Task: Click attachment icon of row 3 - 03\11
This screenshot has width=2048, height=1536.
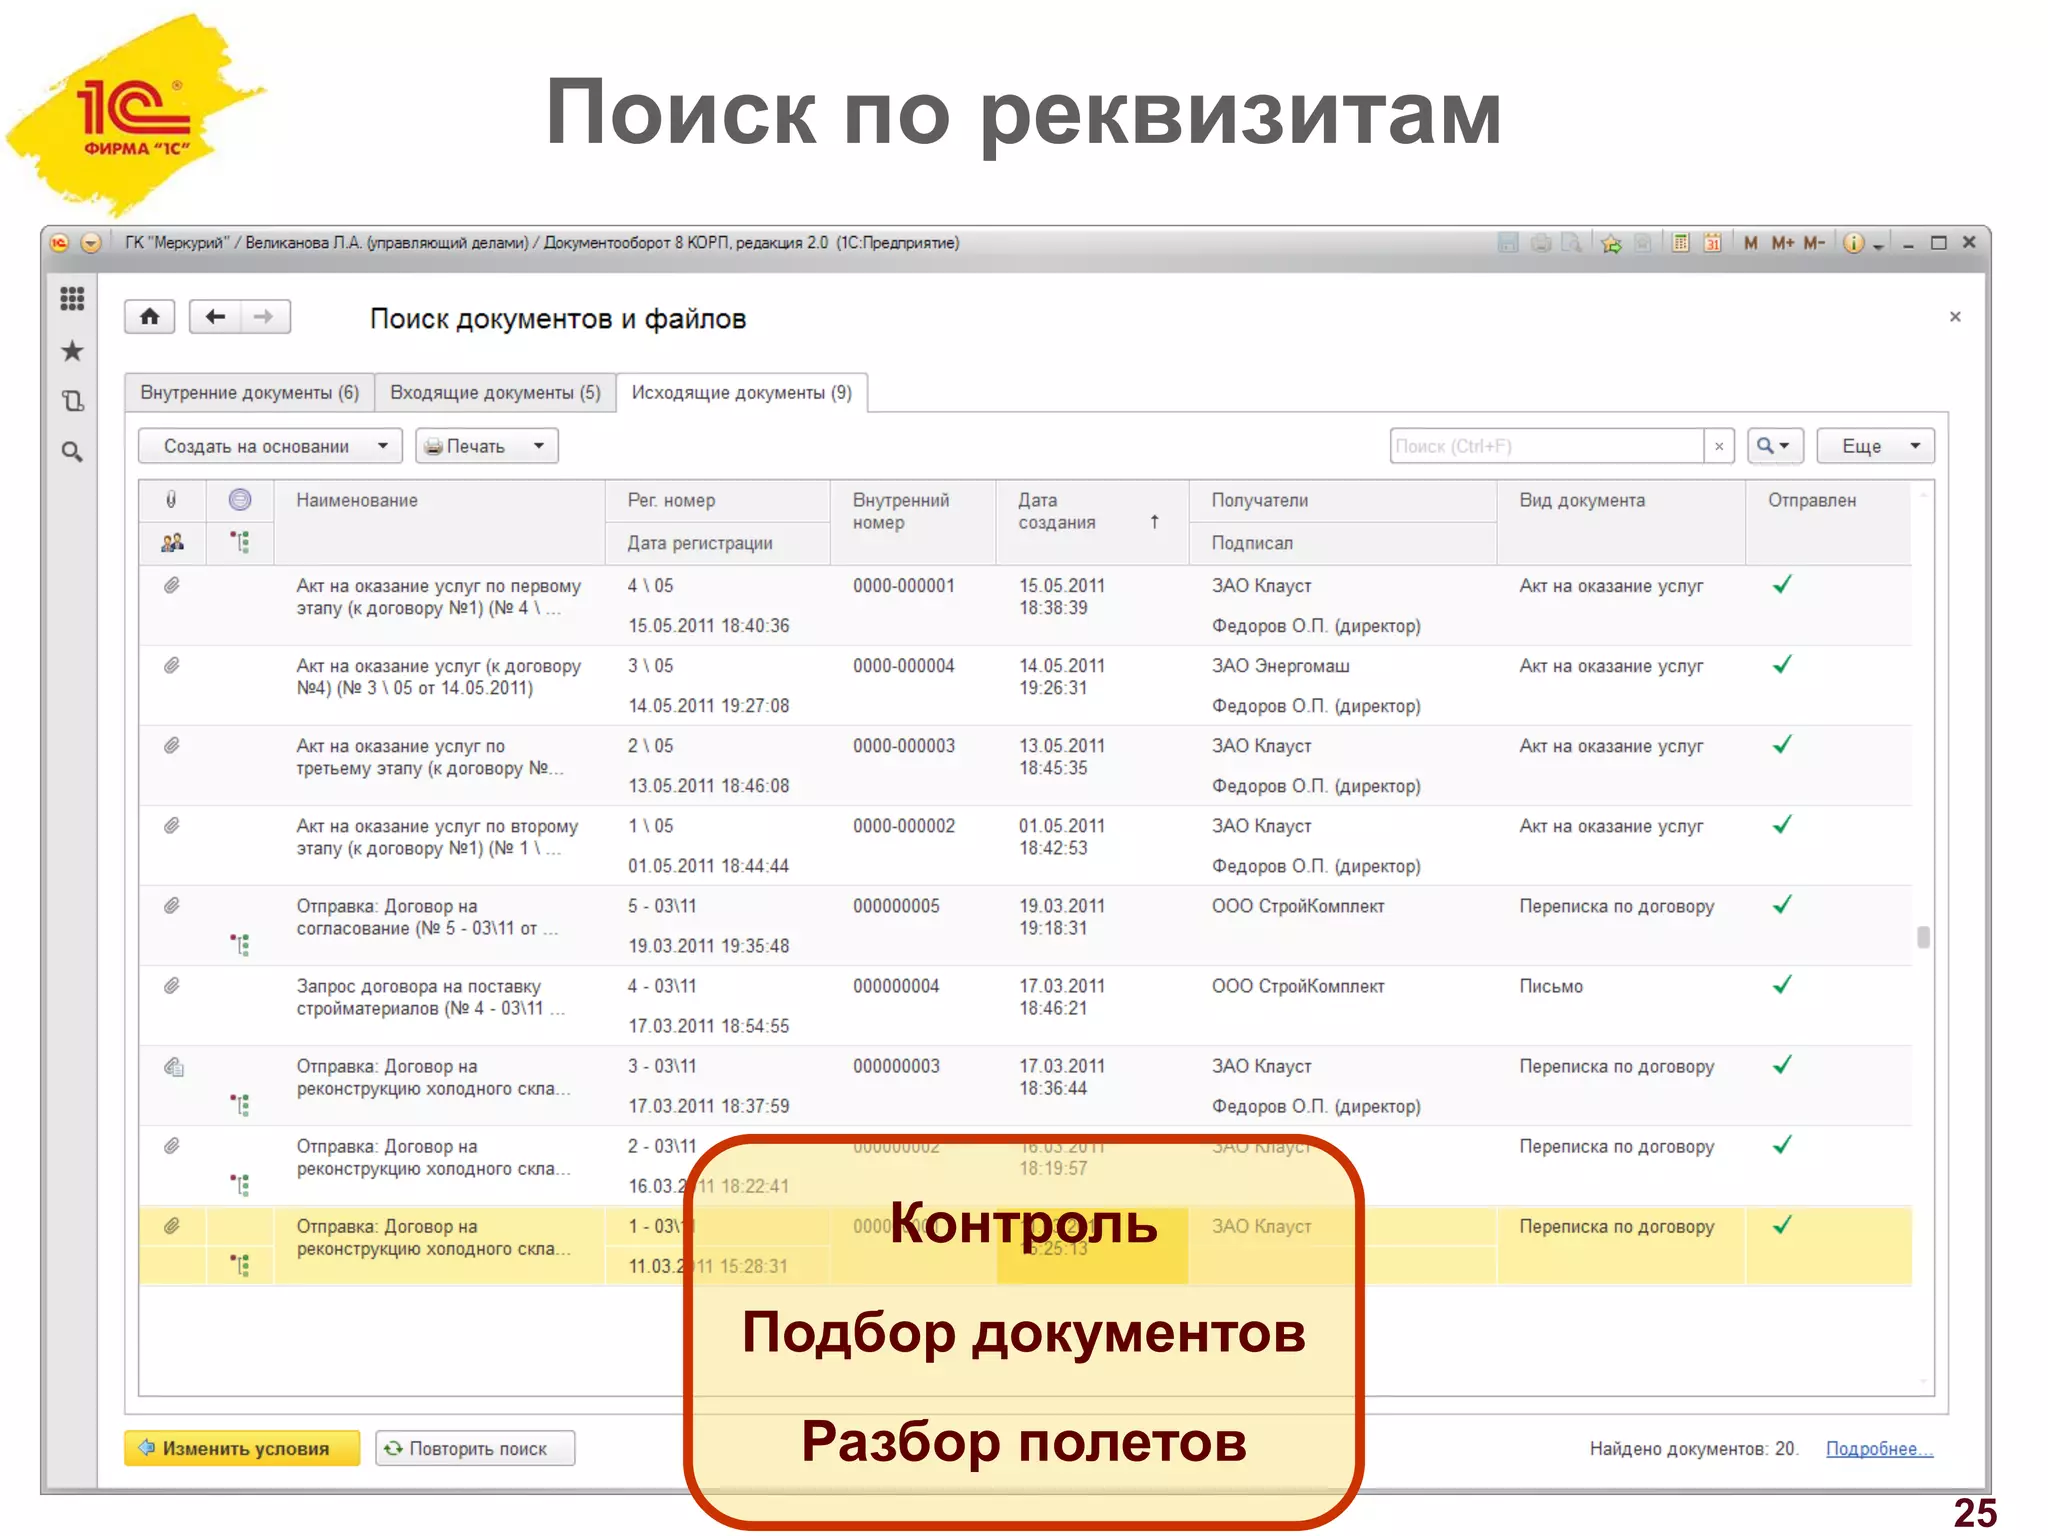Action: click(x=173, y=1067)
